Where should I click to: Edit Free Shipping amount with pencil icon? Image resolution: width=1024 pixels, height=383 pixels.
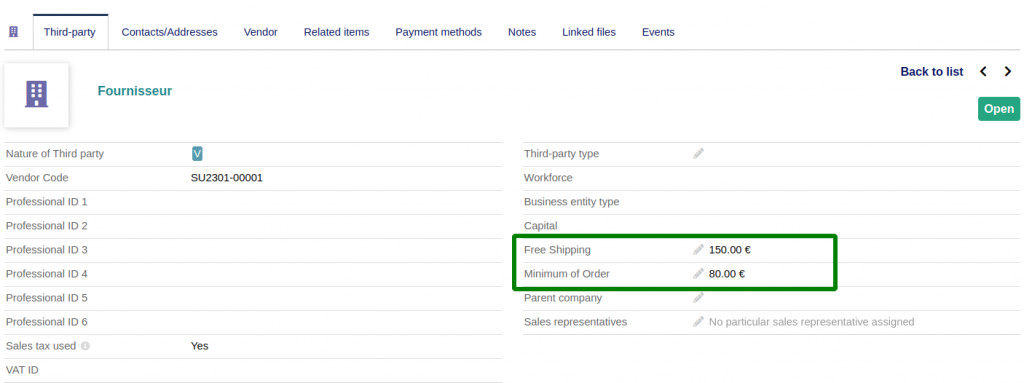(698, 250)
